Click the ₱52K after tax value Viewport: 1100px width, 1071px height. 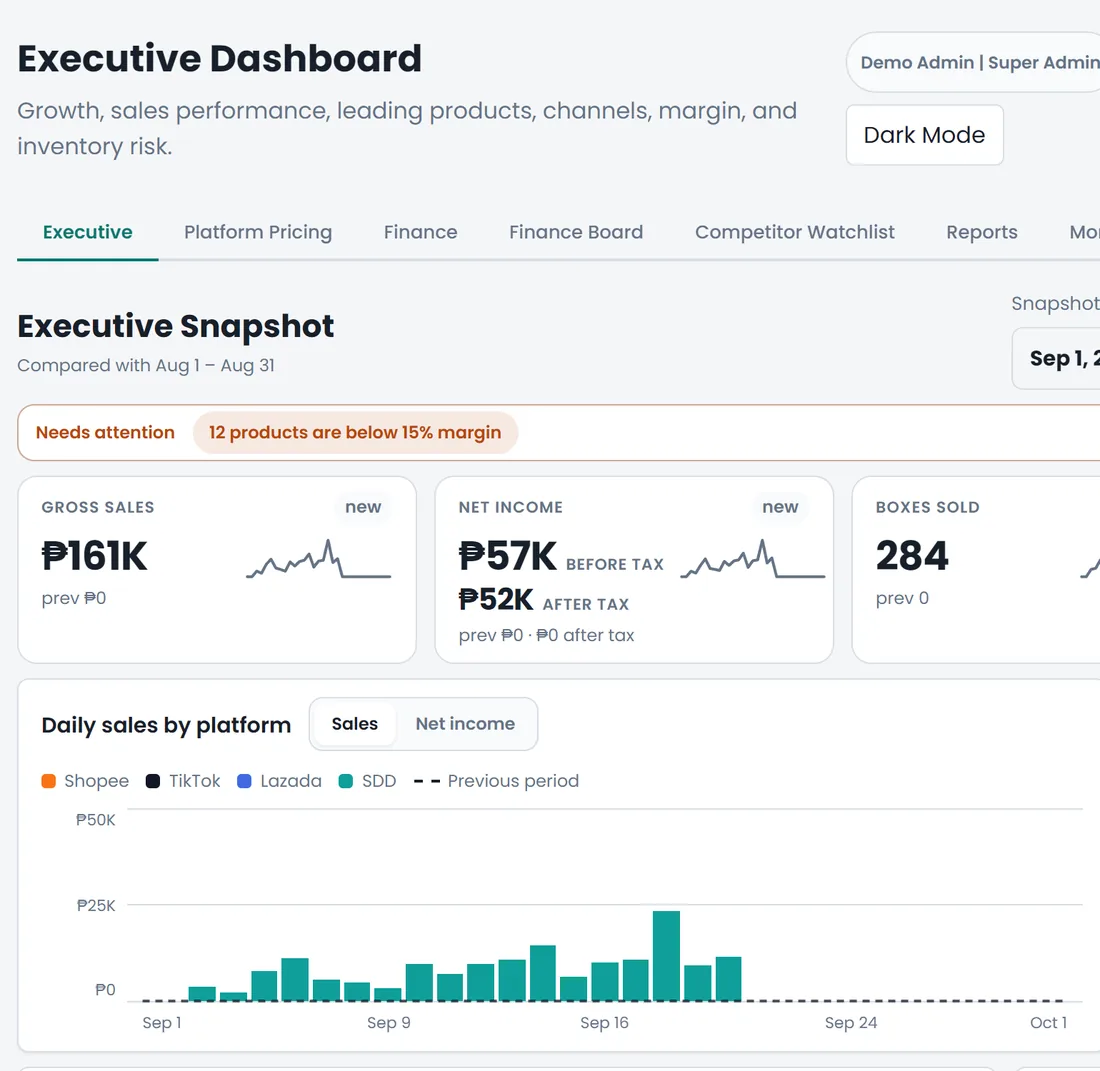pos(496,600)
